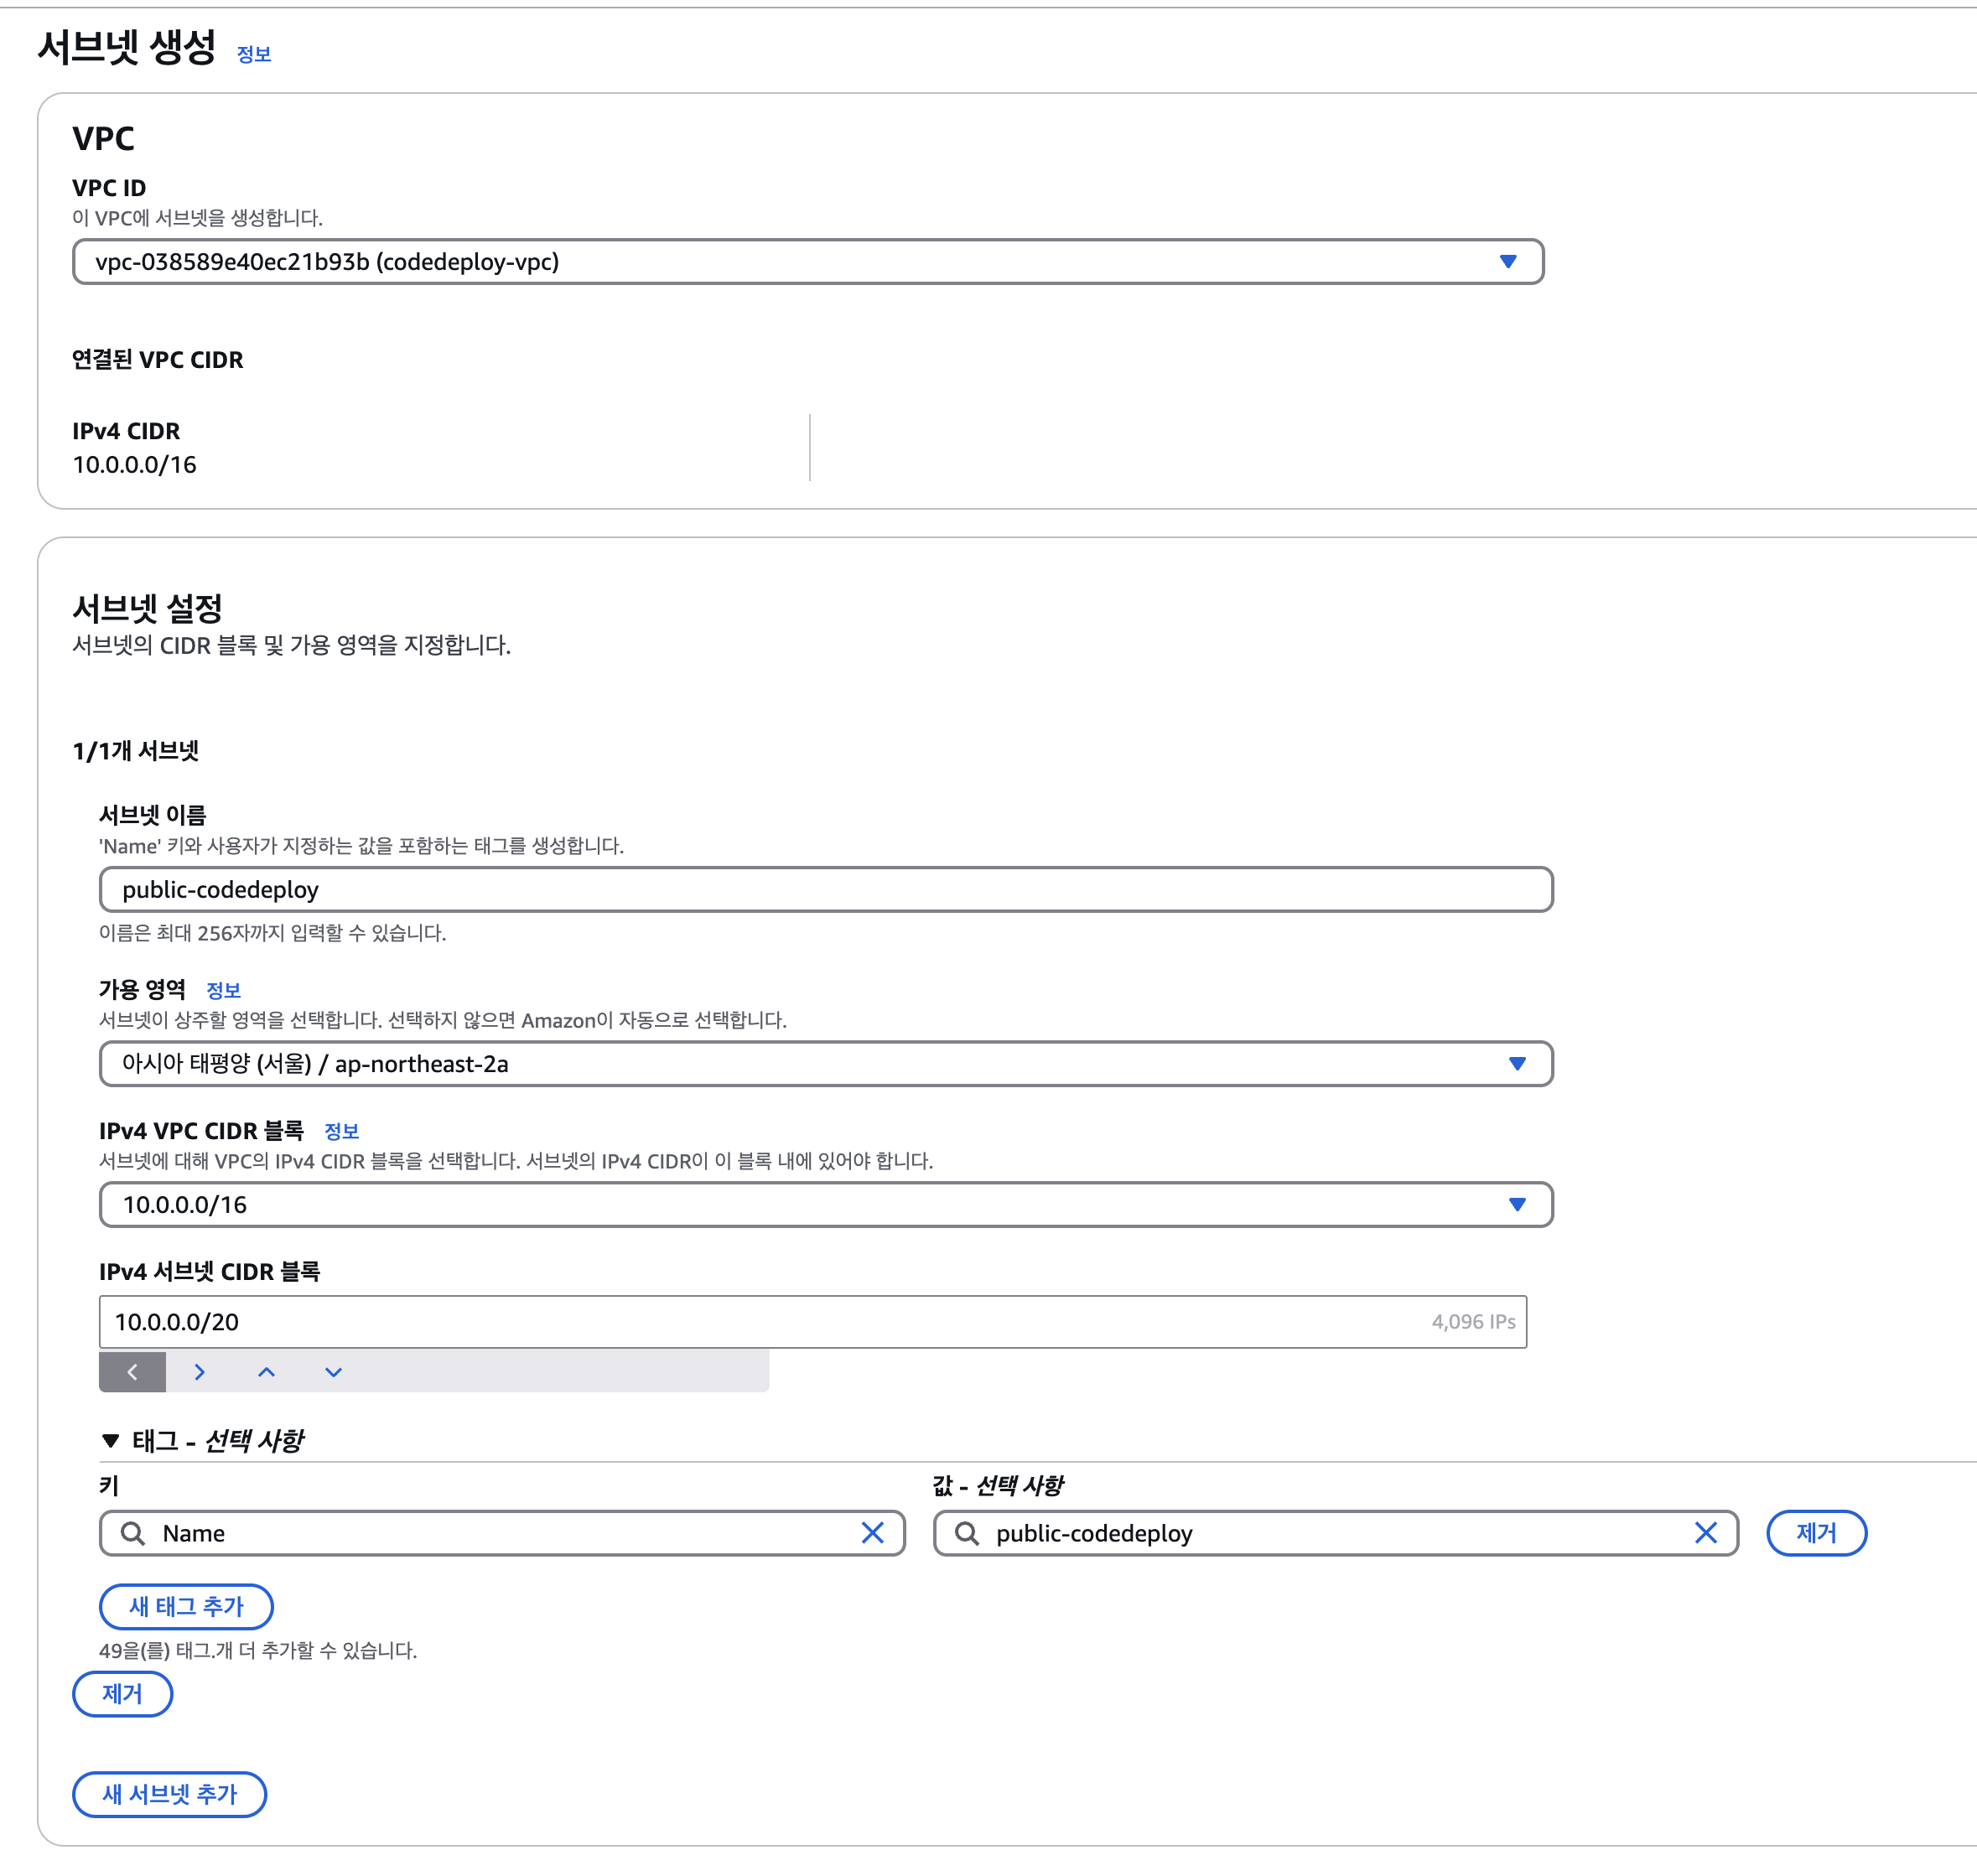Screen dimensions: 1977x1876
Task: Remove the subnet with the lower 제거 button
Action: (x=122, y=1694)
